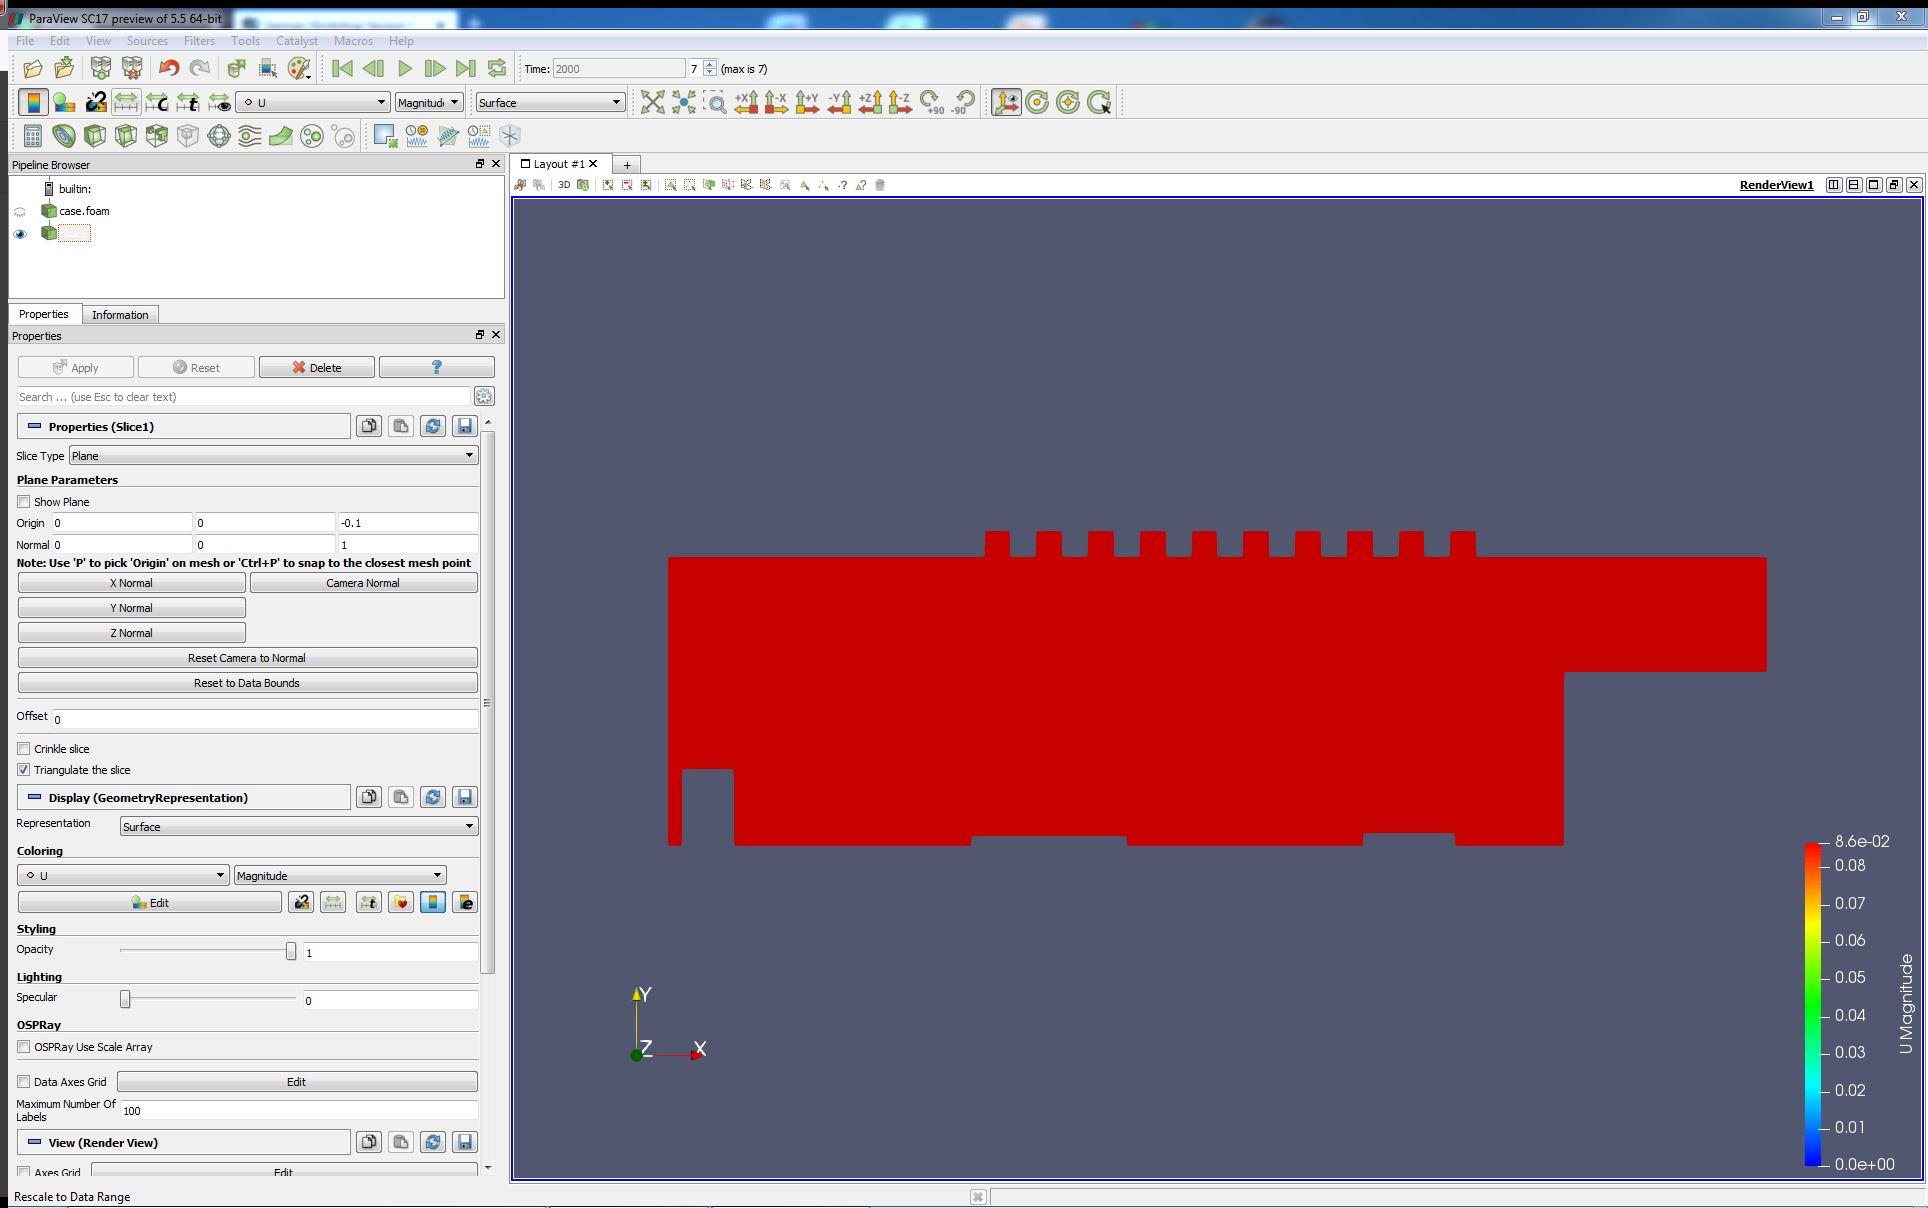The width and height of the screenshot is (1928, 1208).
Task: Open the Representation dropdown in Display section
Action: [x=298, y=827]
